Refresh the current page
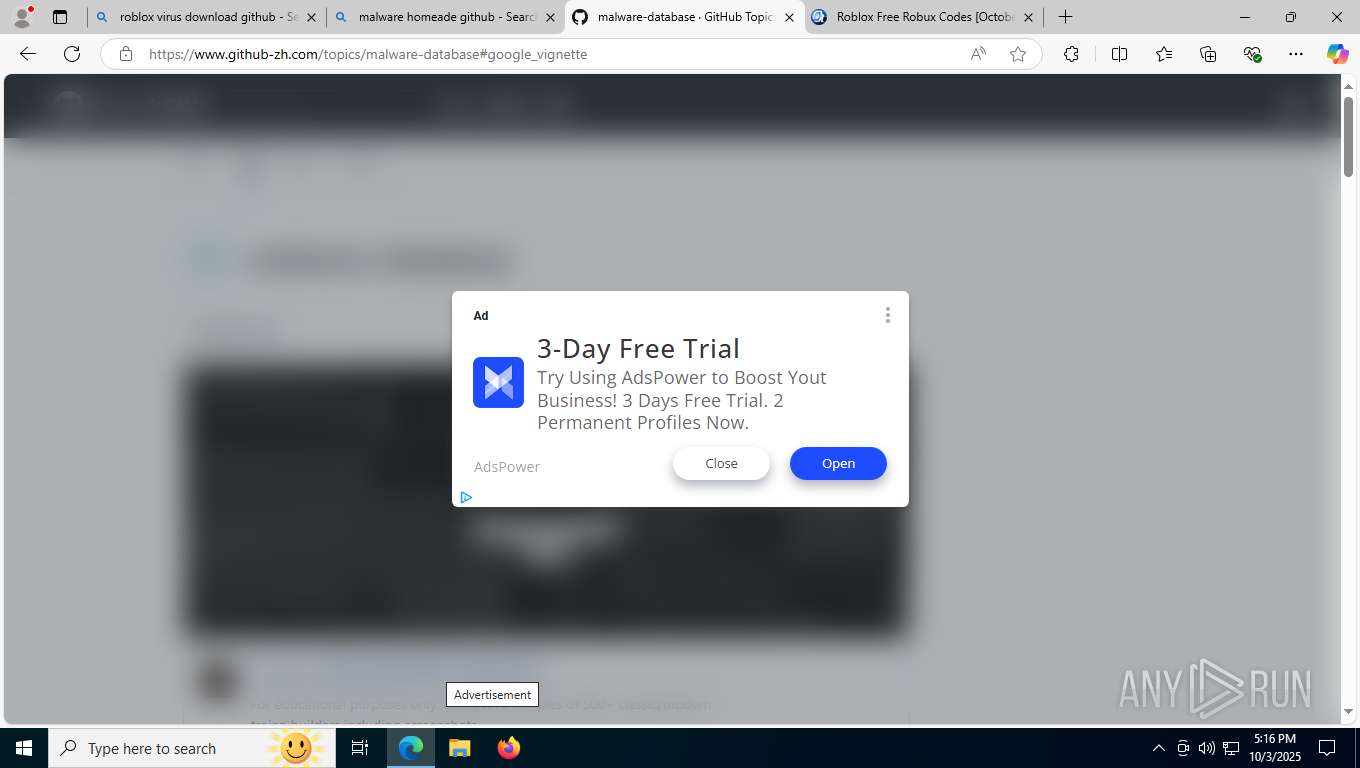 coord(72,54)
